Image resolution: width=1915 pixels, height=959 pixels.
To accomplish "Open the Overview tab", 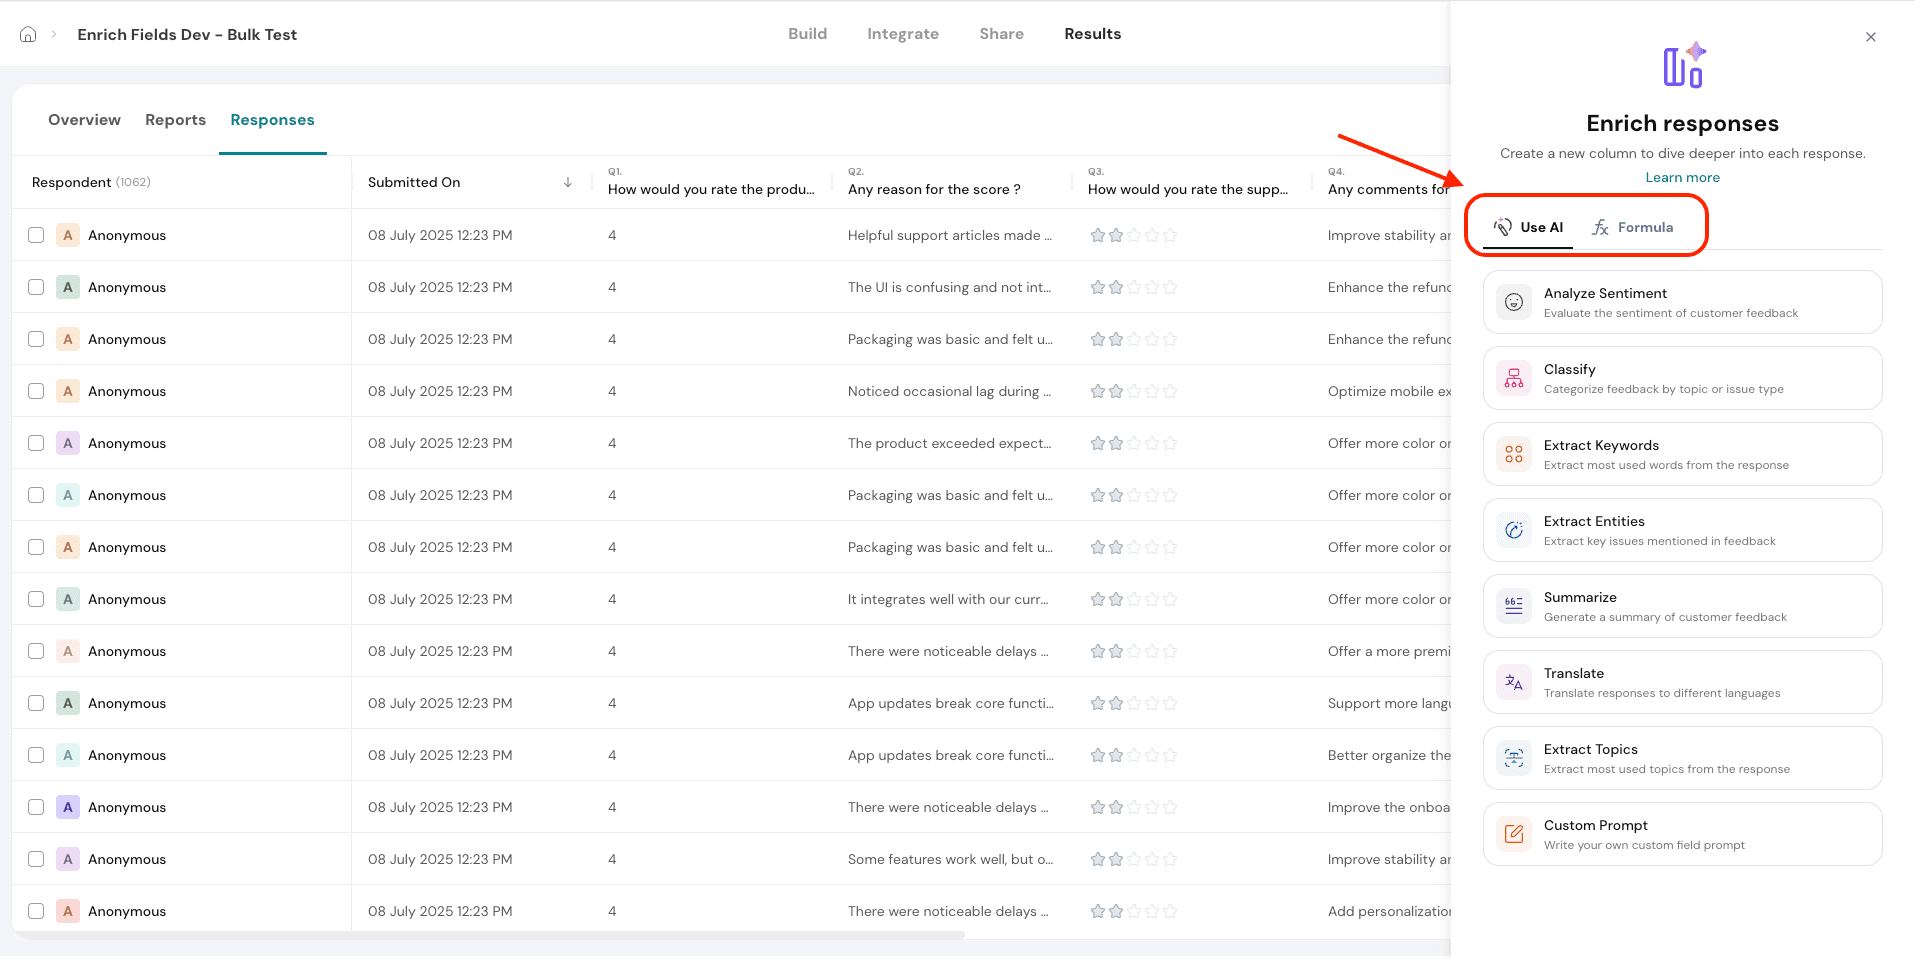I will click(x=84, y=120).
